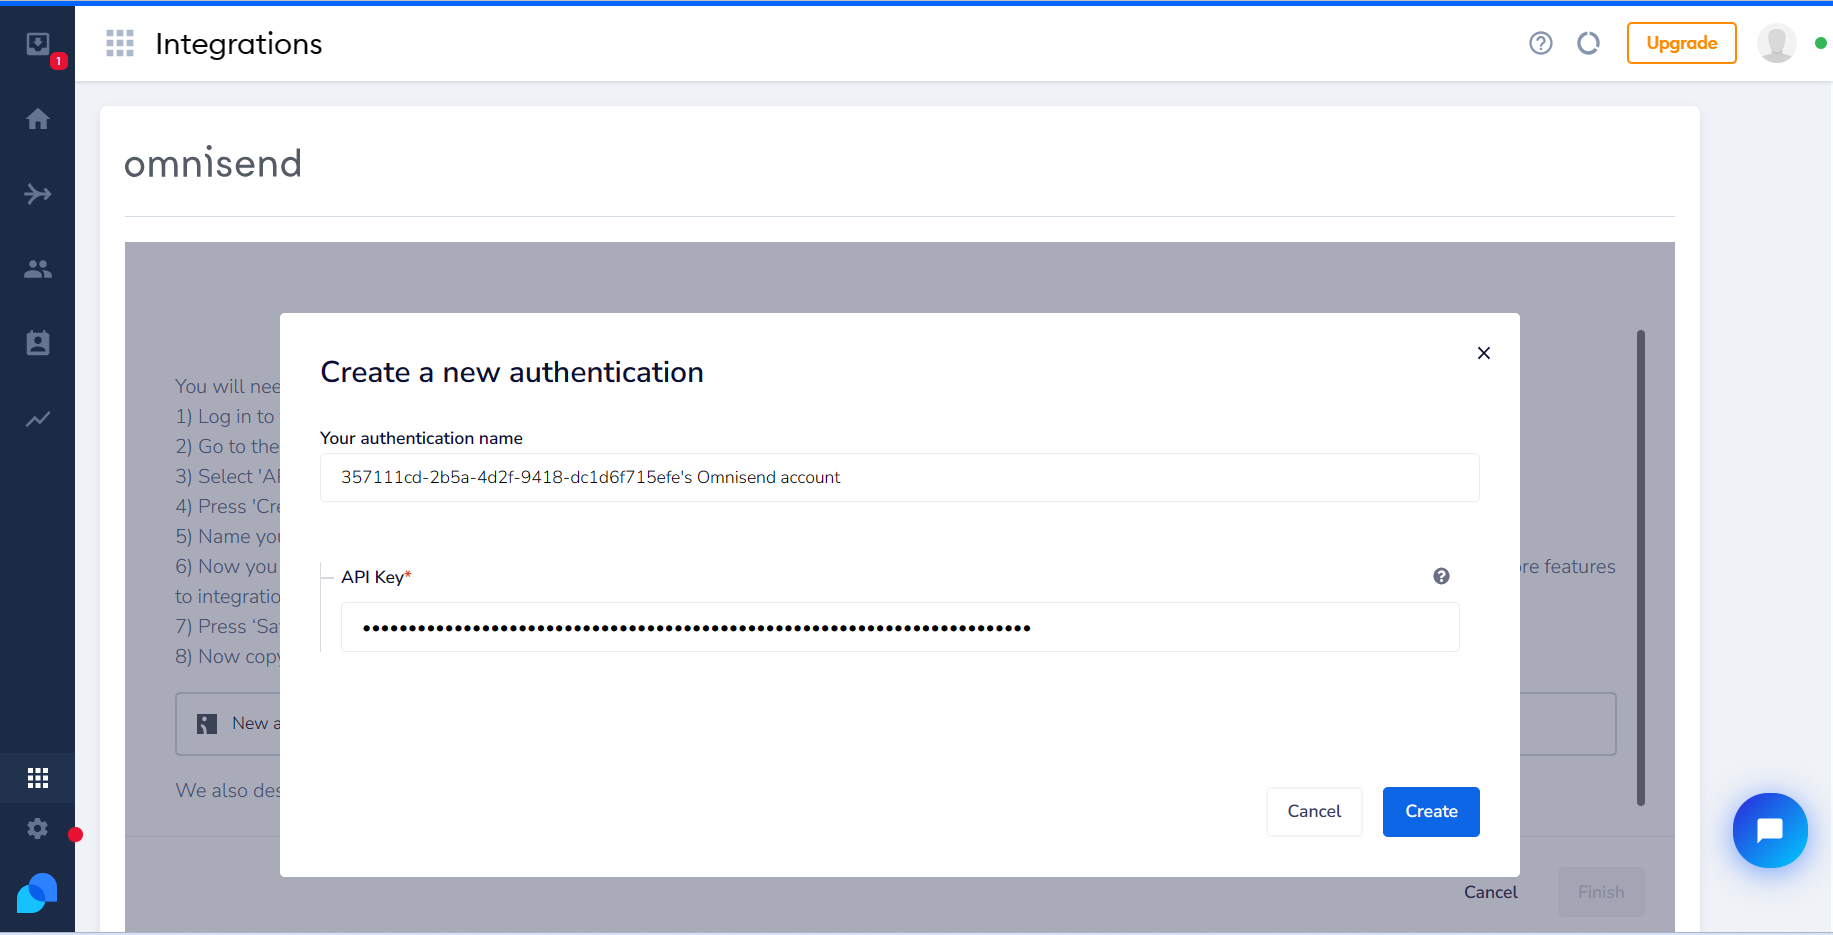
Task: Click the 'Create a new authentication' title
Action: point(512,372)
